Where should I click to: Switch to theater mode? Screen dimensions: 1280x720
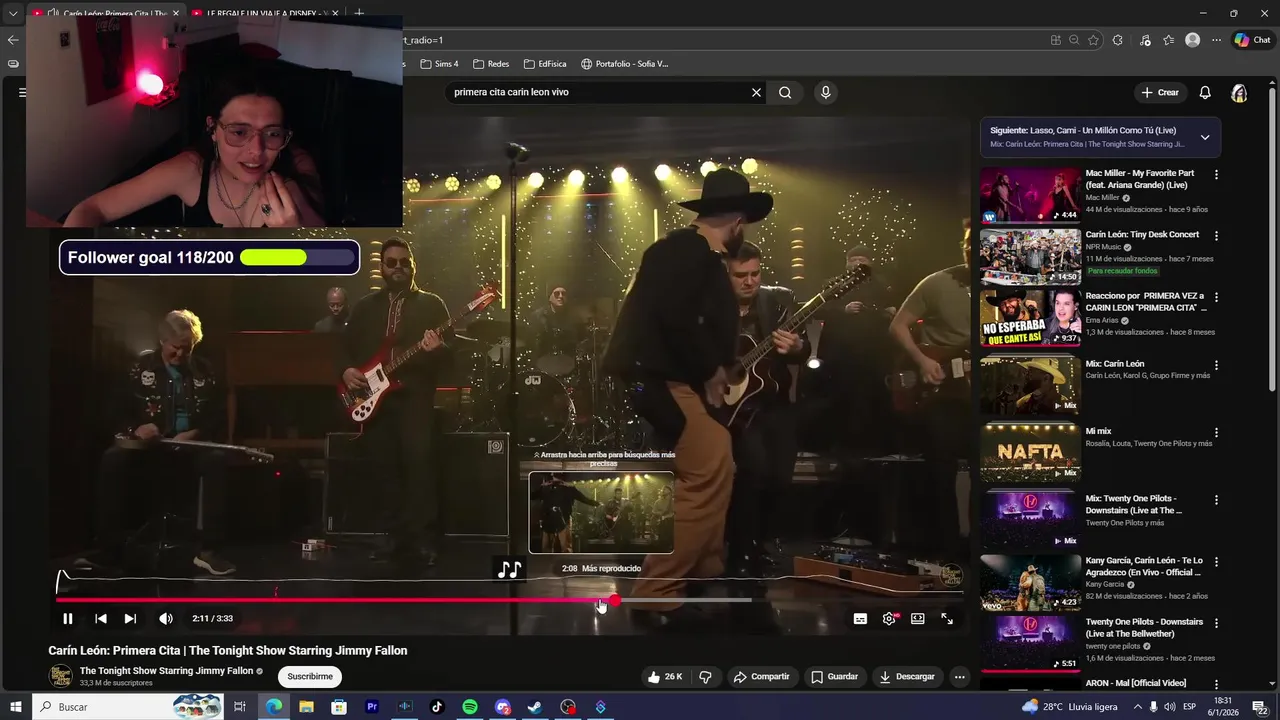(918, 619)
